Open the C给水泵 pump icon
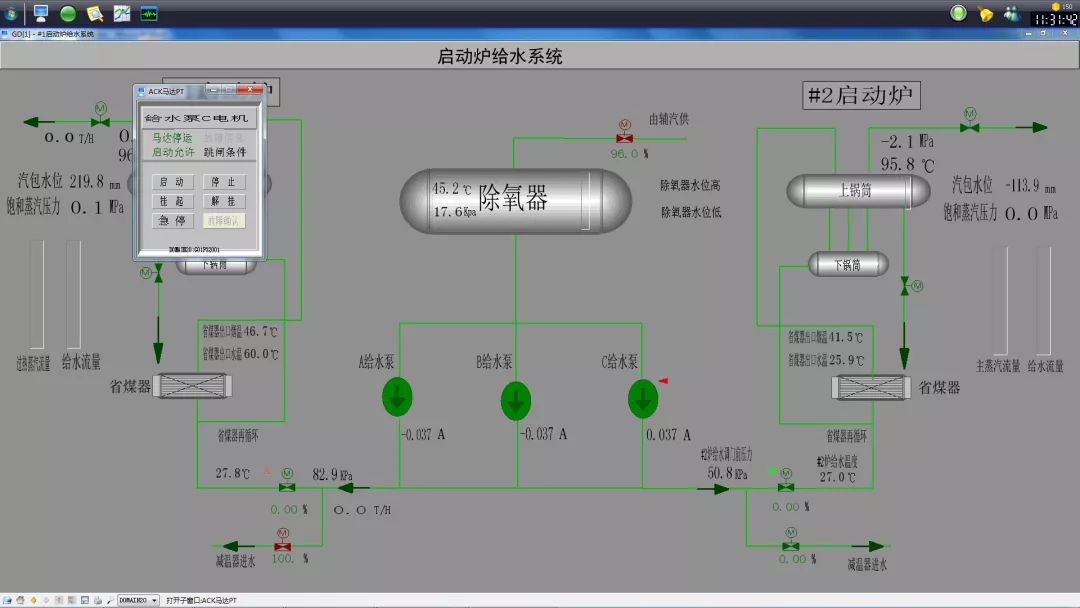The image size is (1080, 608). (643, 398)
